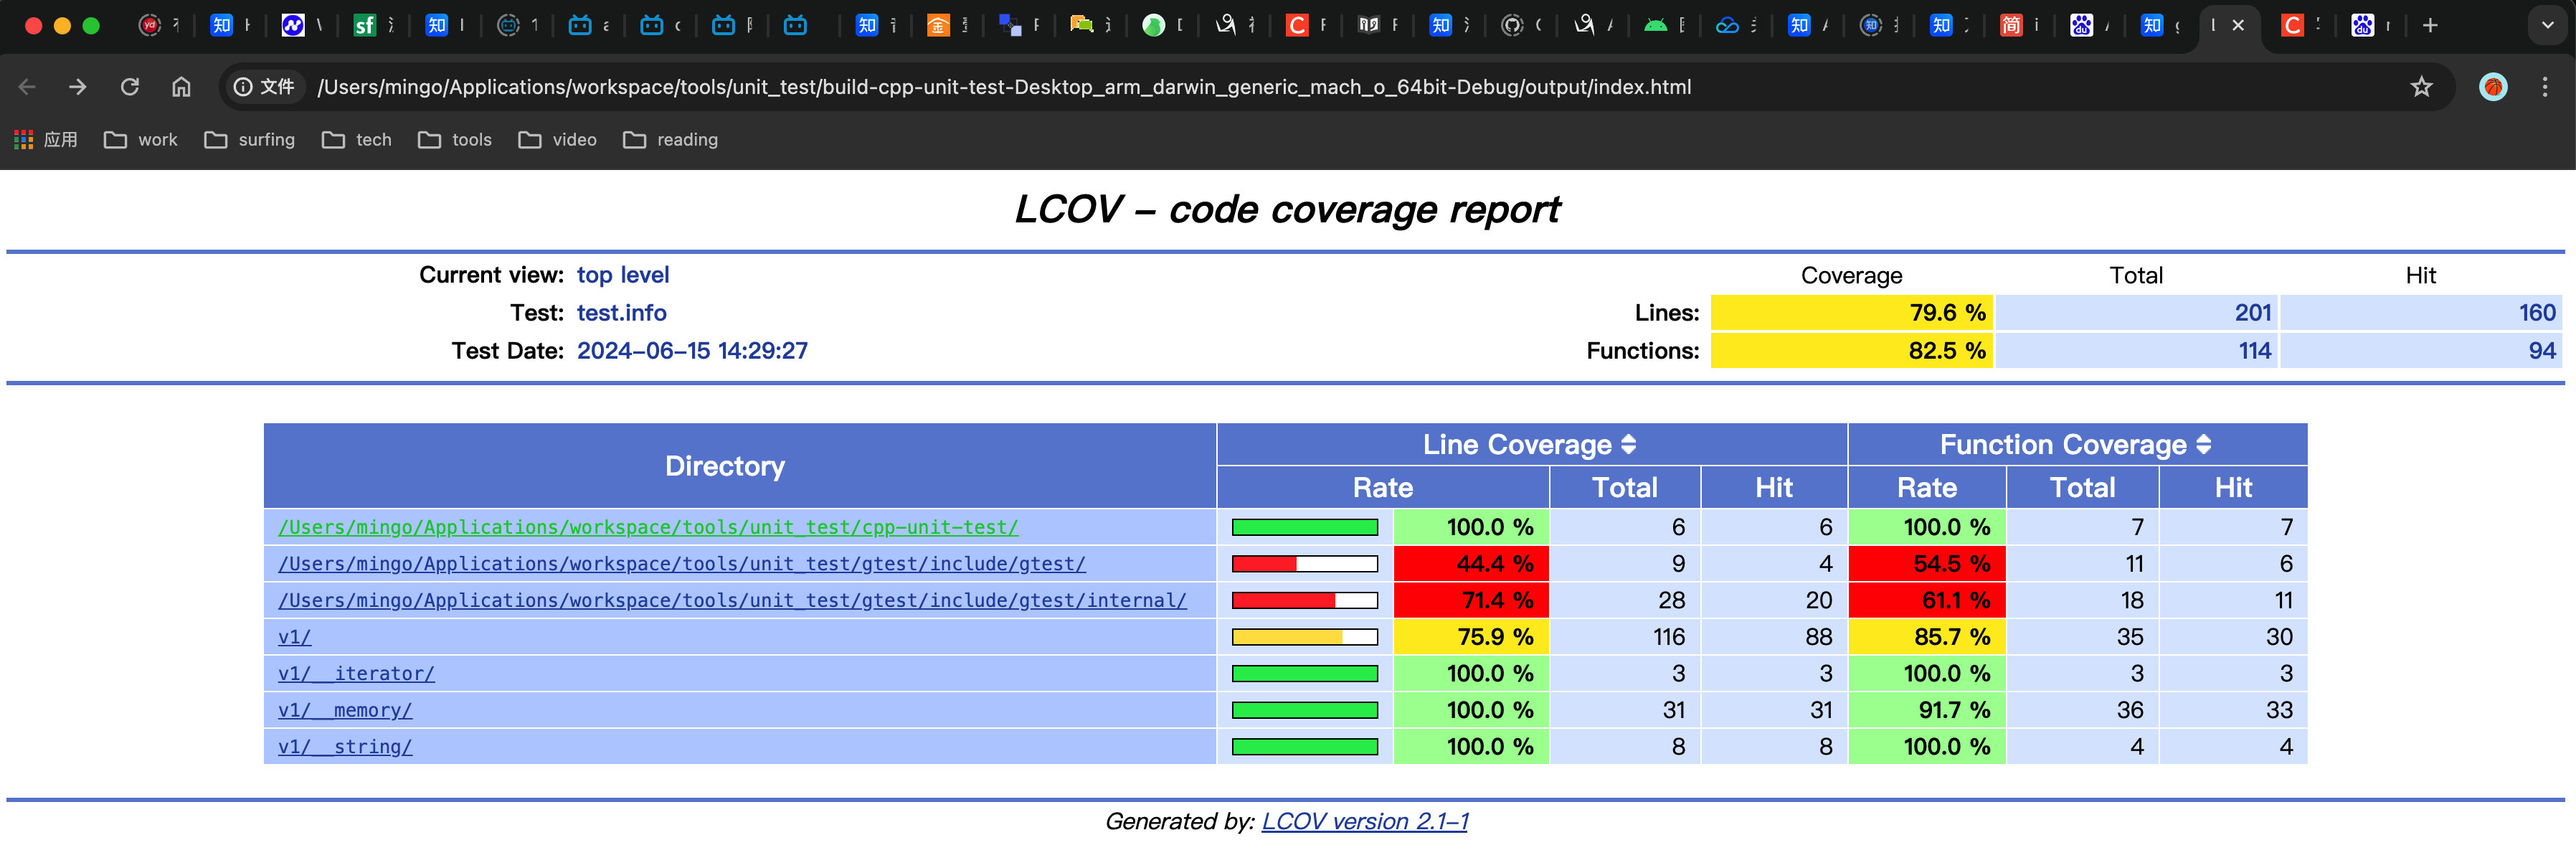This screenshot has height=868, width=2576.
Task: Open the tech bookmarks folder
Action: [357, 140]
